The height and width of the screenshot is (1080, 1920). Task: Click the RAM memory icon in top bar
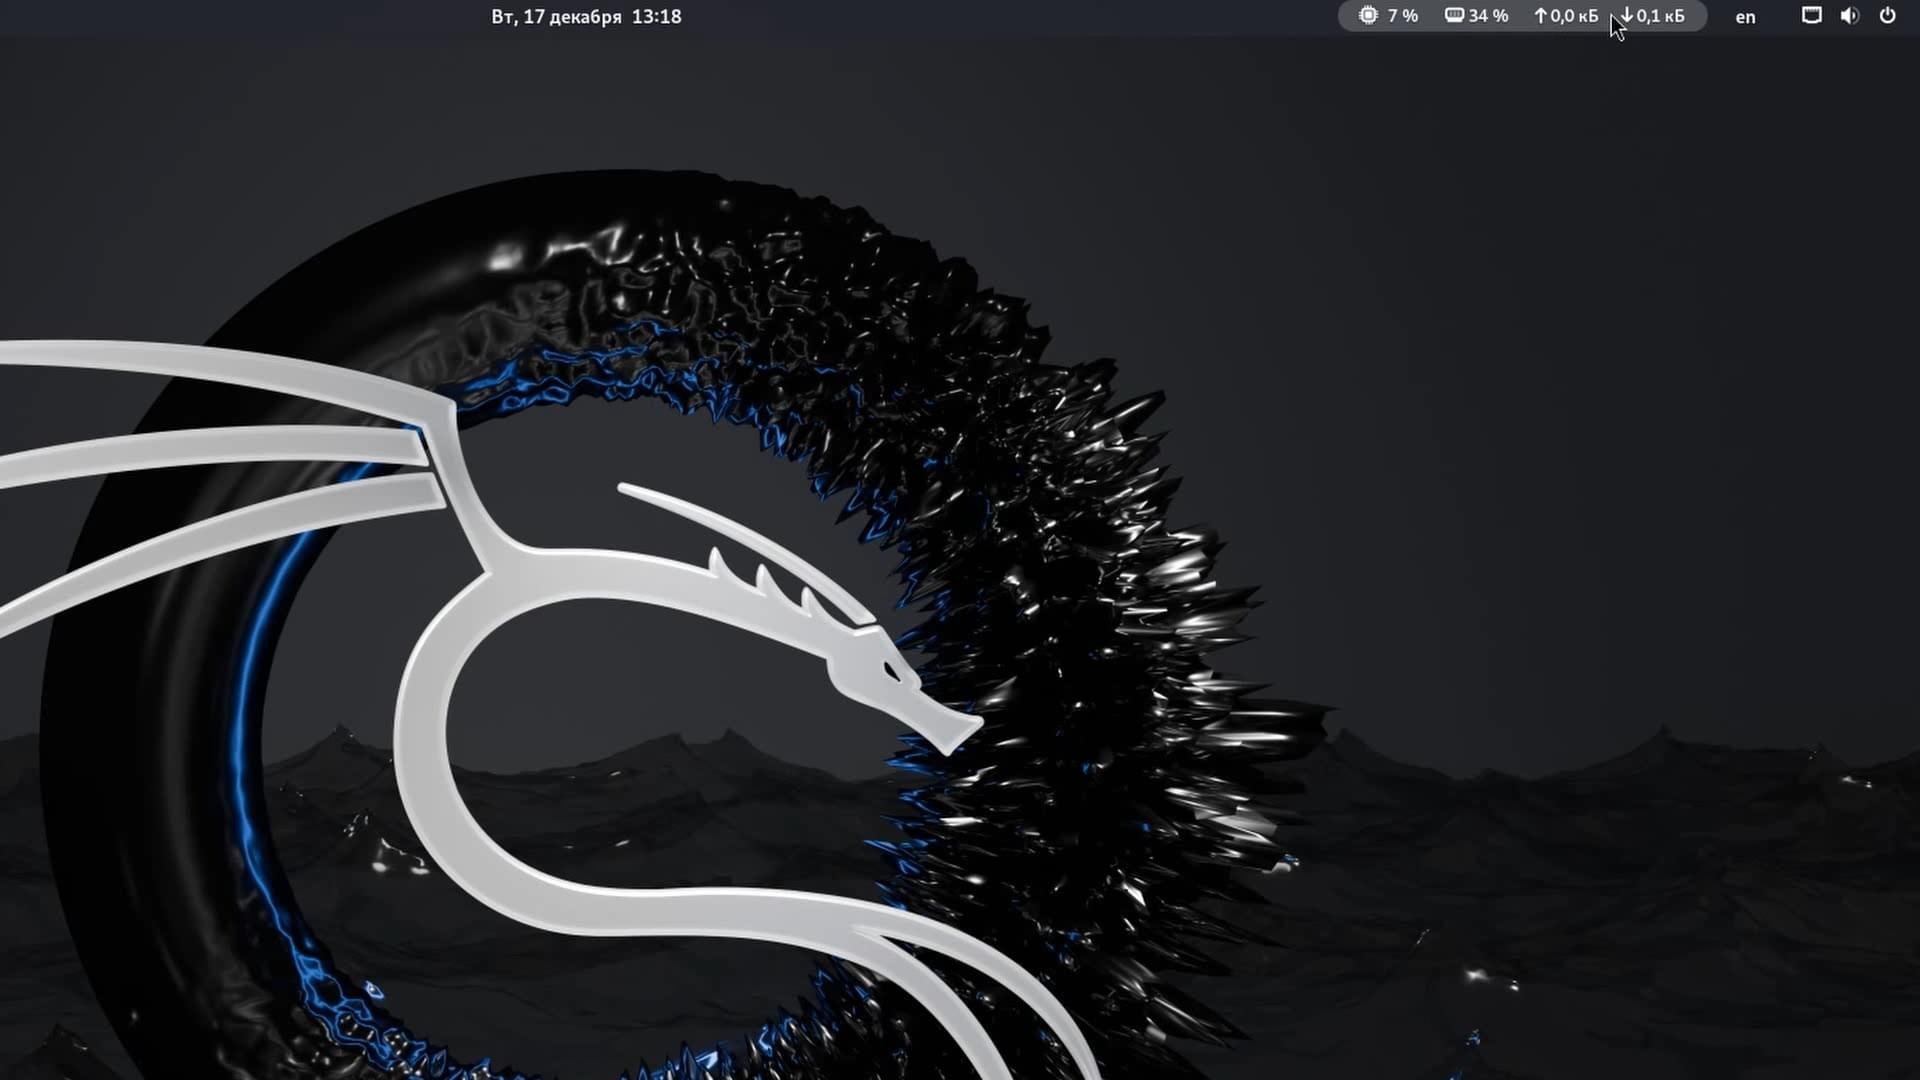pos(1454,16)
